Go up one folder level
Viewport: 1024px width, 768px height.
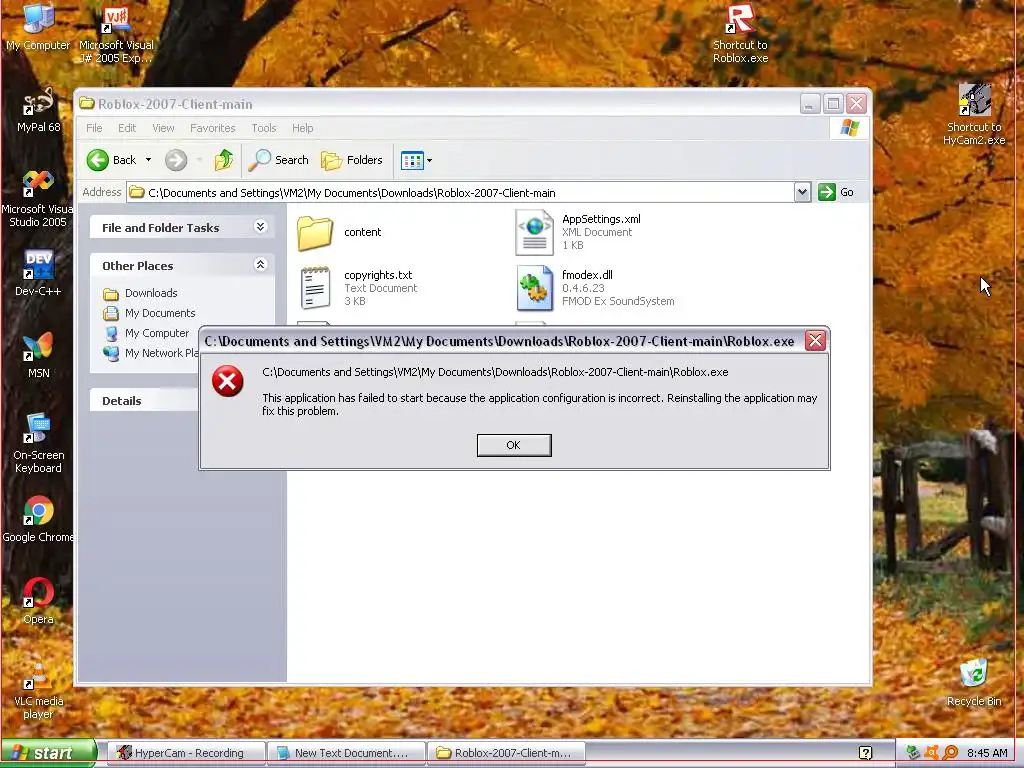(x=224, y=160)
